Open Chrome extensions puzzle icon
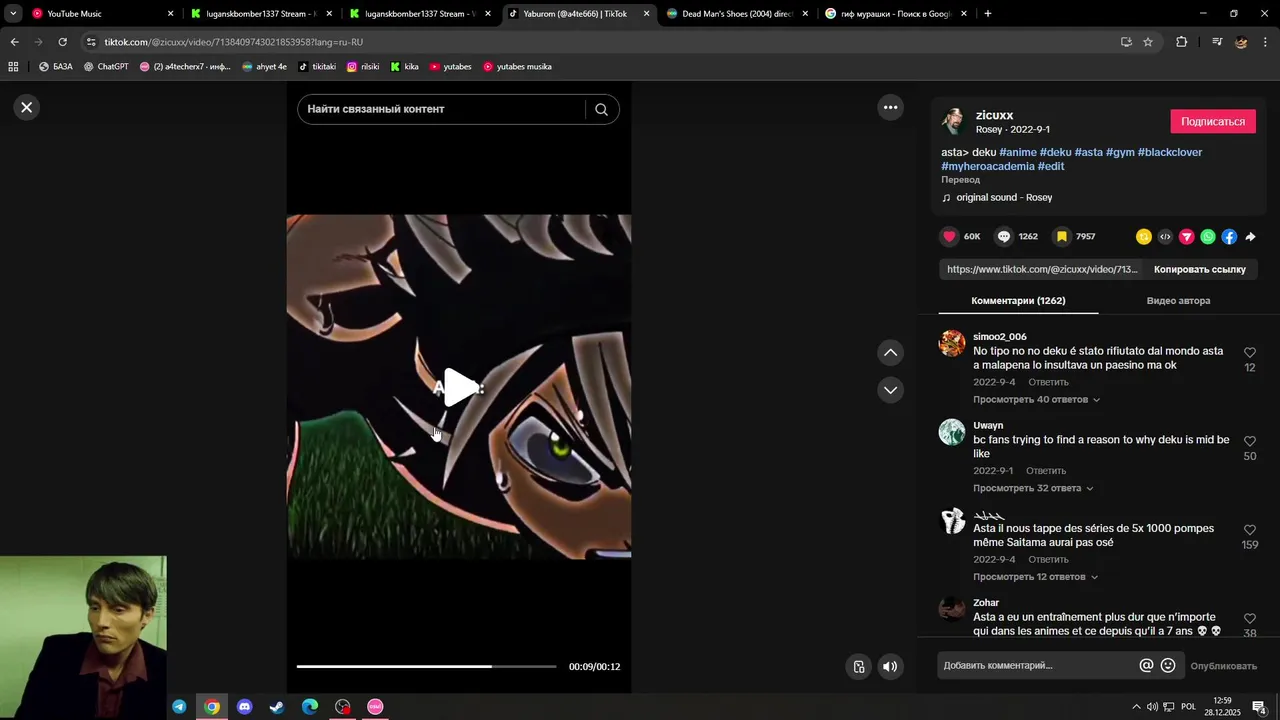 (1181, 42)
